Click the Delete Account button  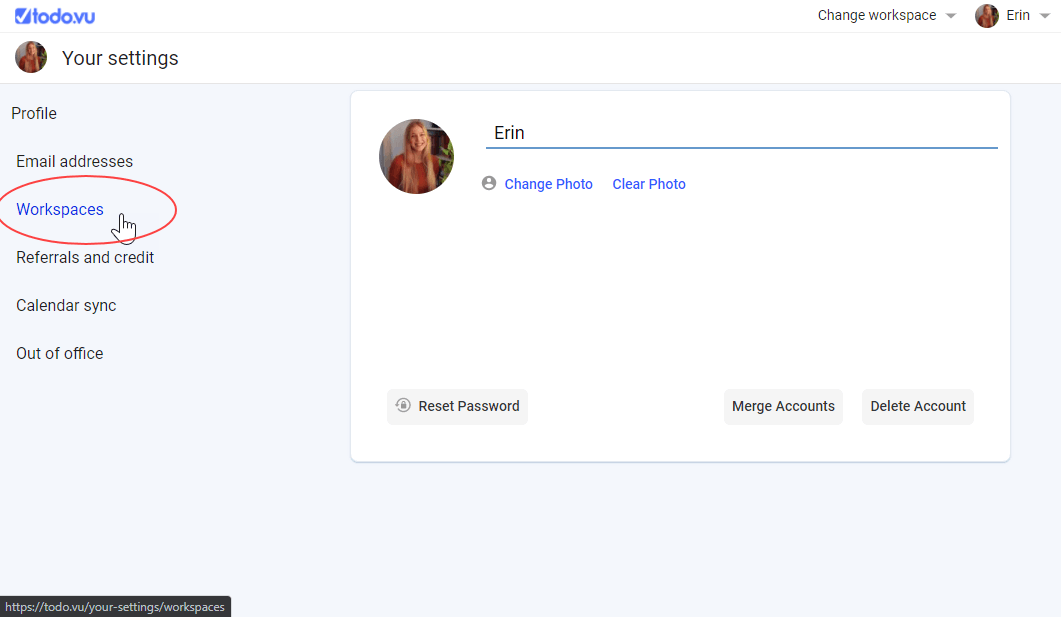[x=918, y=407]
